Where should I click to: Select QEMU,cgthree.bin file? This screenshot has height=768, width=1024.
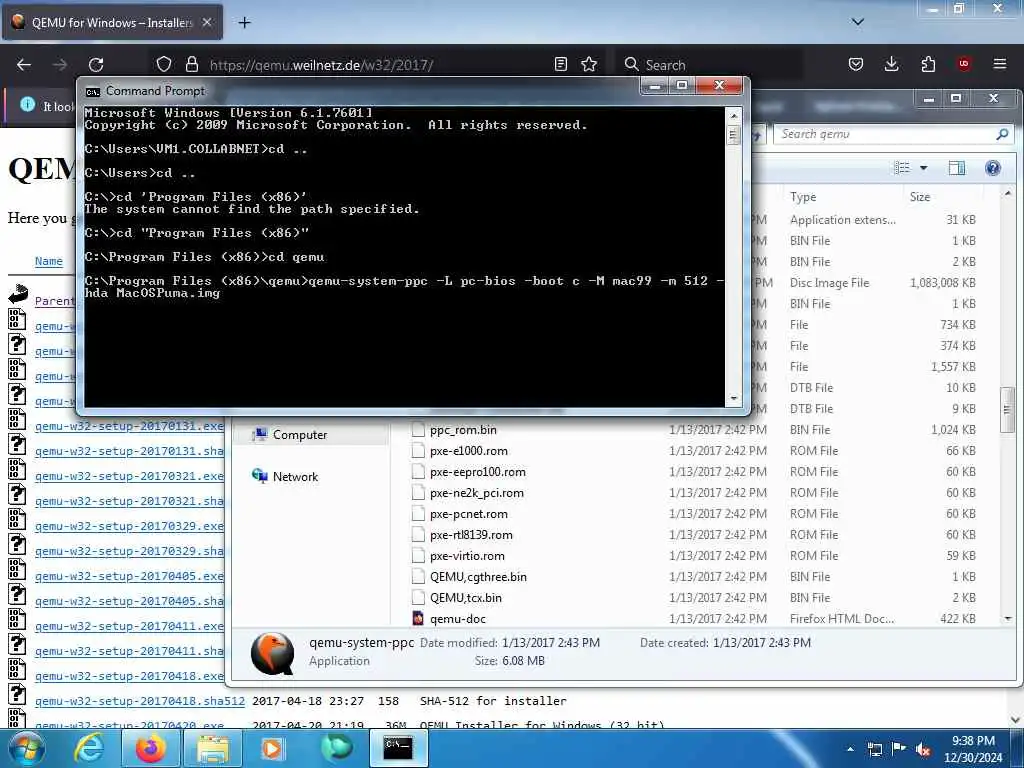click(x=478, y=577)
